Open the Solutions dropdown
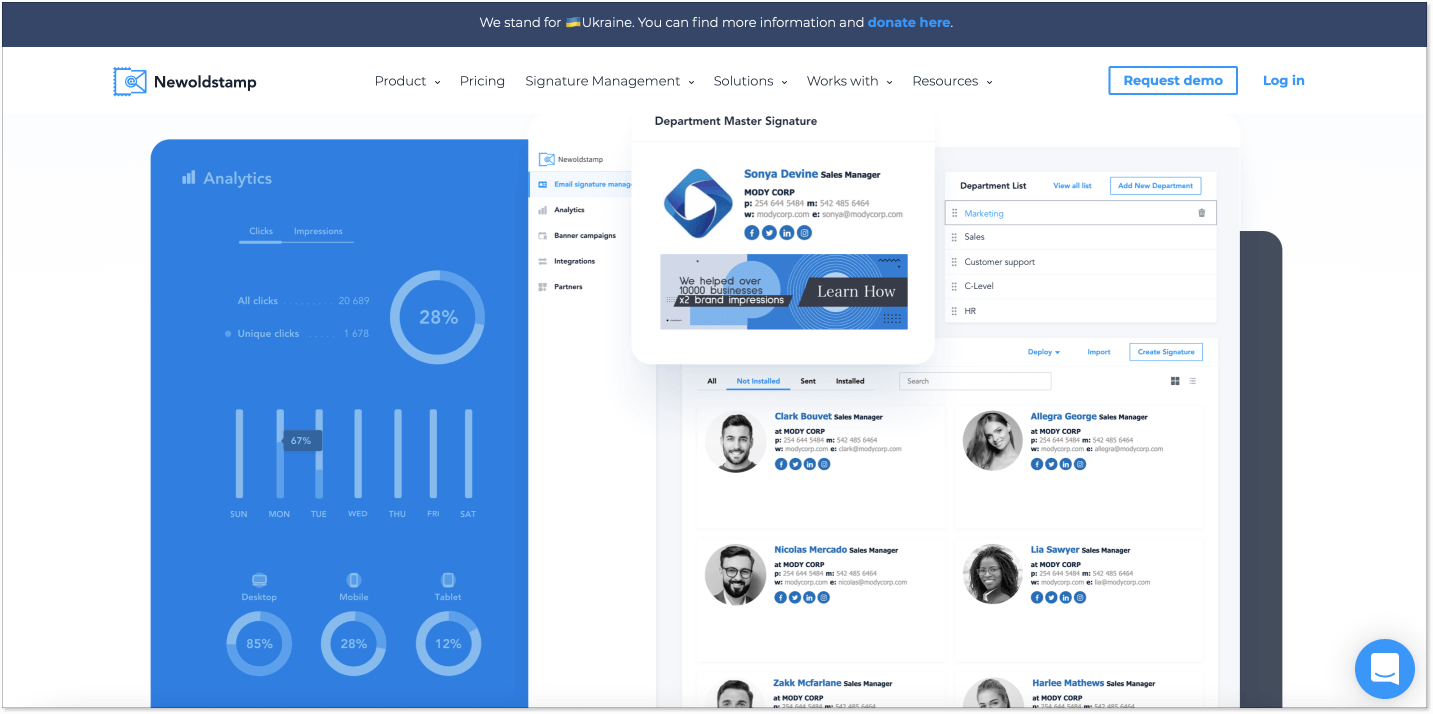Screen dimensions: 1433x714 [750, 81]
